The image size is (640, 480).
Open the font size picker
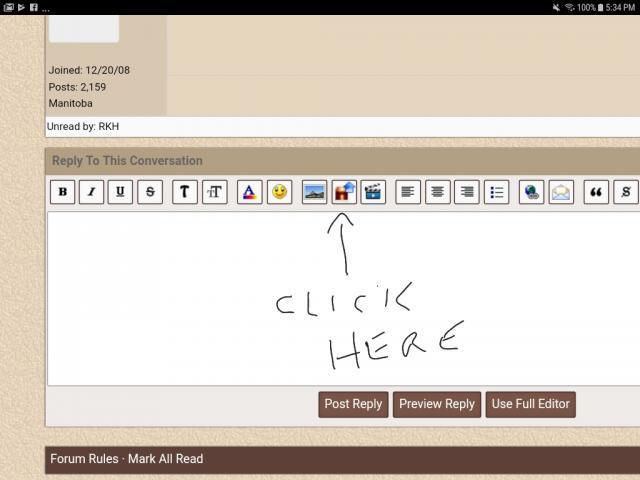tap(214, 192)
